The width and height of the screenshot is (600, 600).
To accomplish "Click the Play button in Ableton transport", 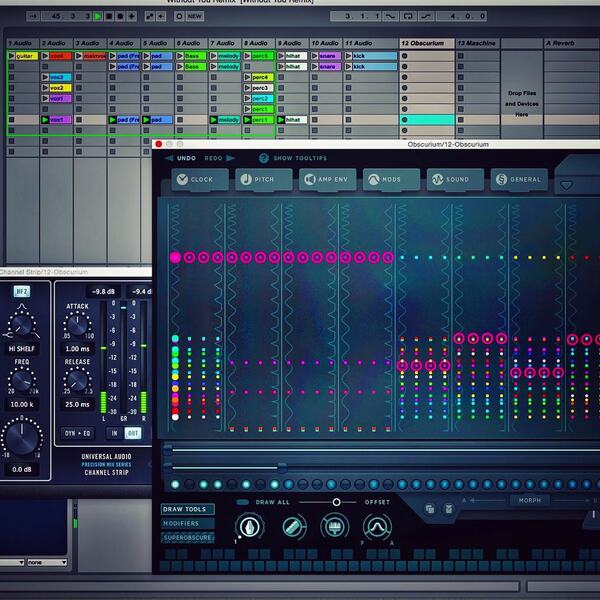I will click(98, 16).
